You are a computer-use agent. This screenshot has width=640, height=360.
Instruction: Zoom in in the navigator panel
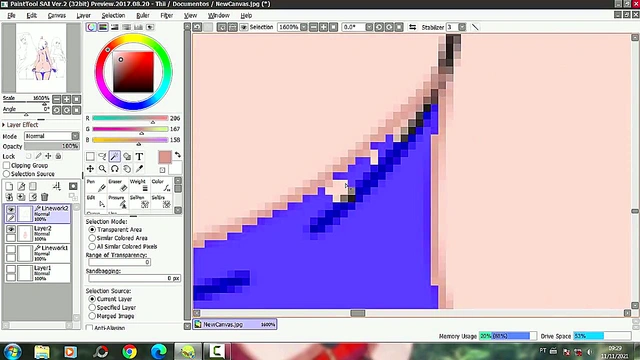point(66,99)
